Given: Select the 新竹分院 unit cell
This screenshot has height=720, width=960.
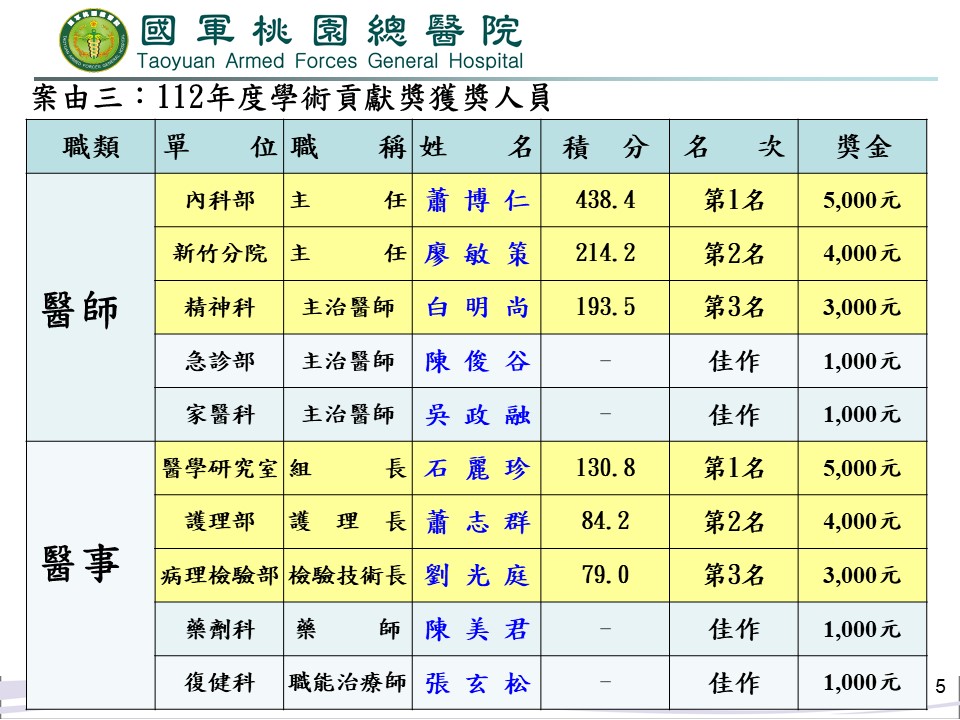Looking at the screenshot, I should click(220, 254).
